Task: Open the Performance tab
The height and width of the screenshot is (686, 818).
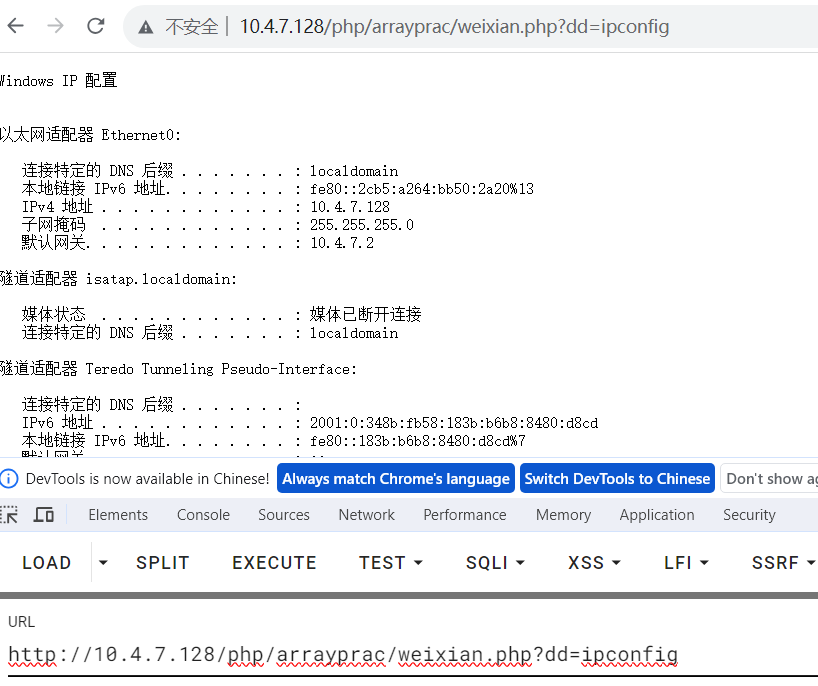Action: (465, 515)
